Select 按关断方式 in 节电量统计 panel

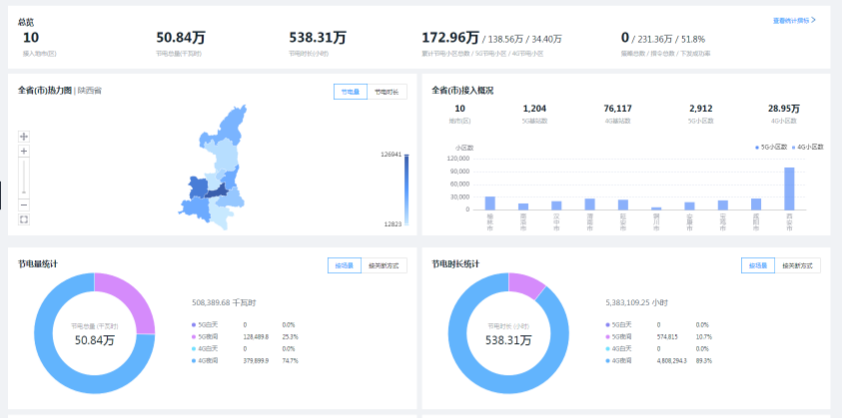(383, 266)
